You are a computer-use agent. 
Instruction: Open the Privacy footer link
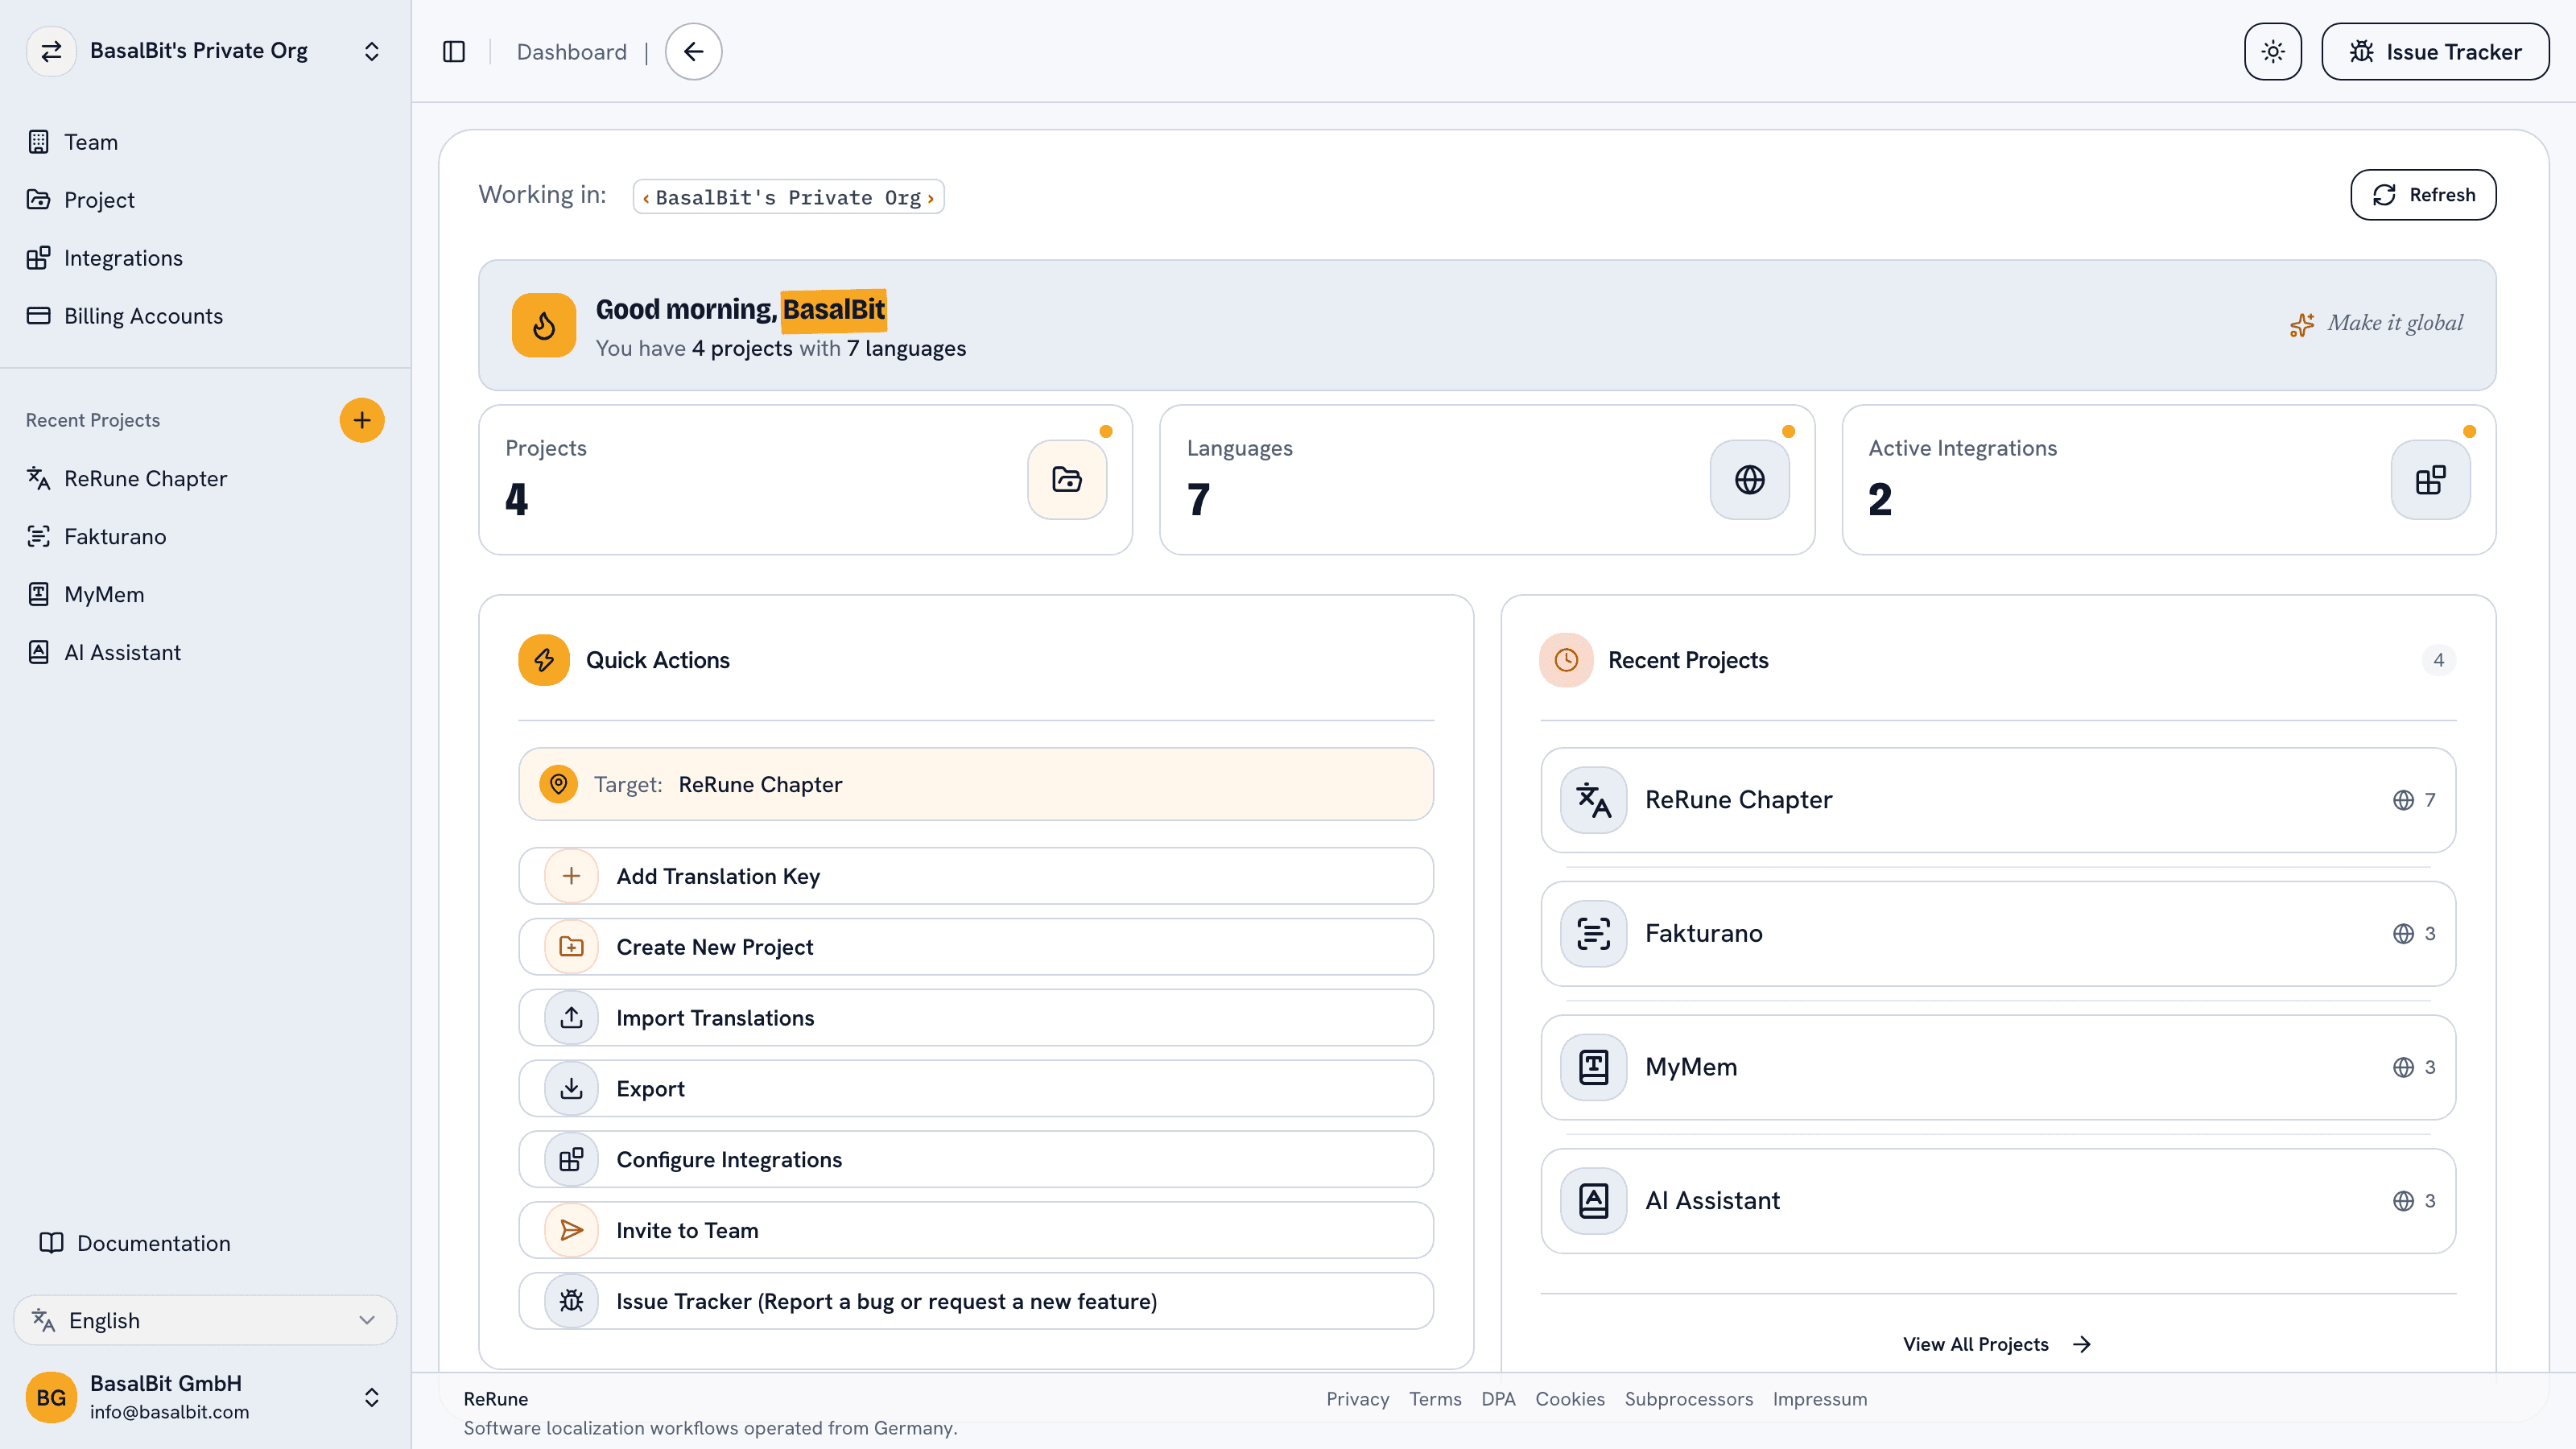pos(1357,1399)
